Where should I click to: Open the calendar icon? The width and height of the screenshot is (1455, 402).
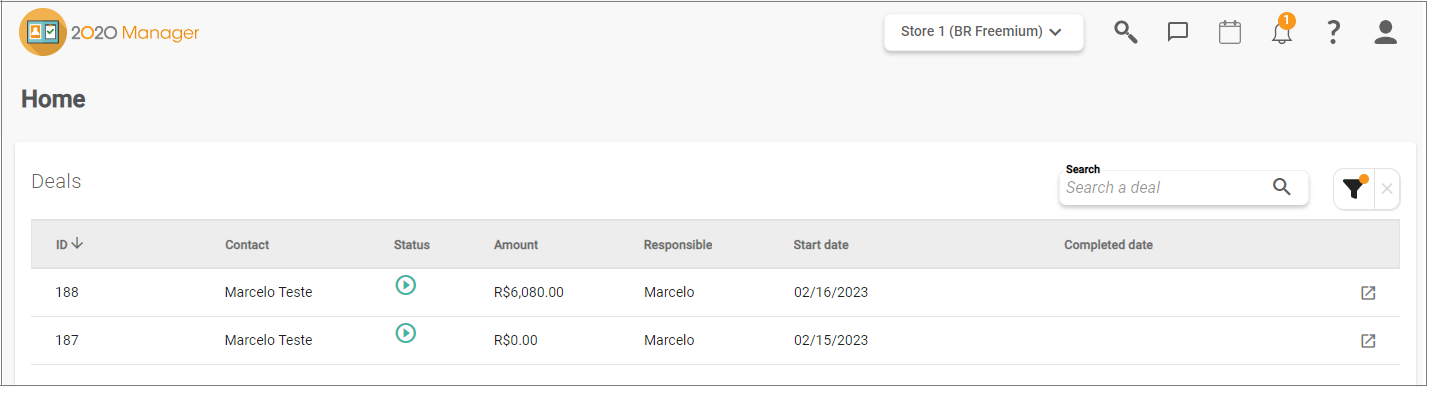coord(1230,32)
